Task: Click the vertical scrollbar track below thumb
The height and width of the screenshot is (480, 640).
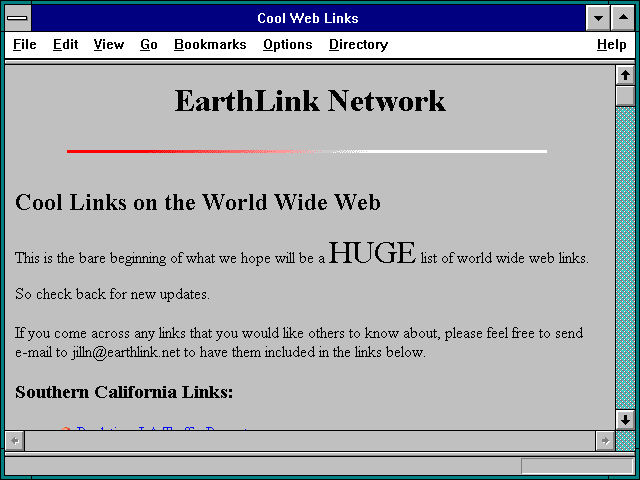Action: tap(625, 258)
